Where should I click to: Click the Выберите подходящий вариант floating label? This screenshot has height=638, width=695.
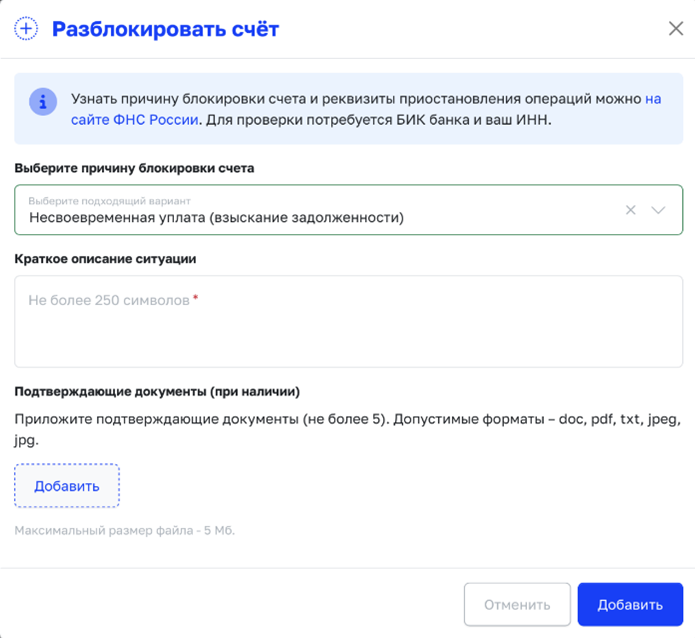[109, 201]
